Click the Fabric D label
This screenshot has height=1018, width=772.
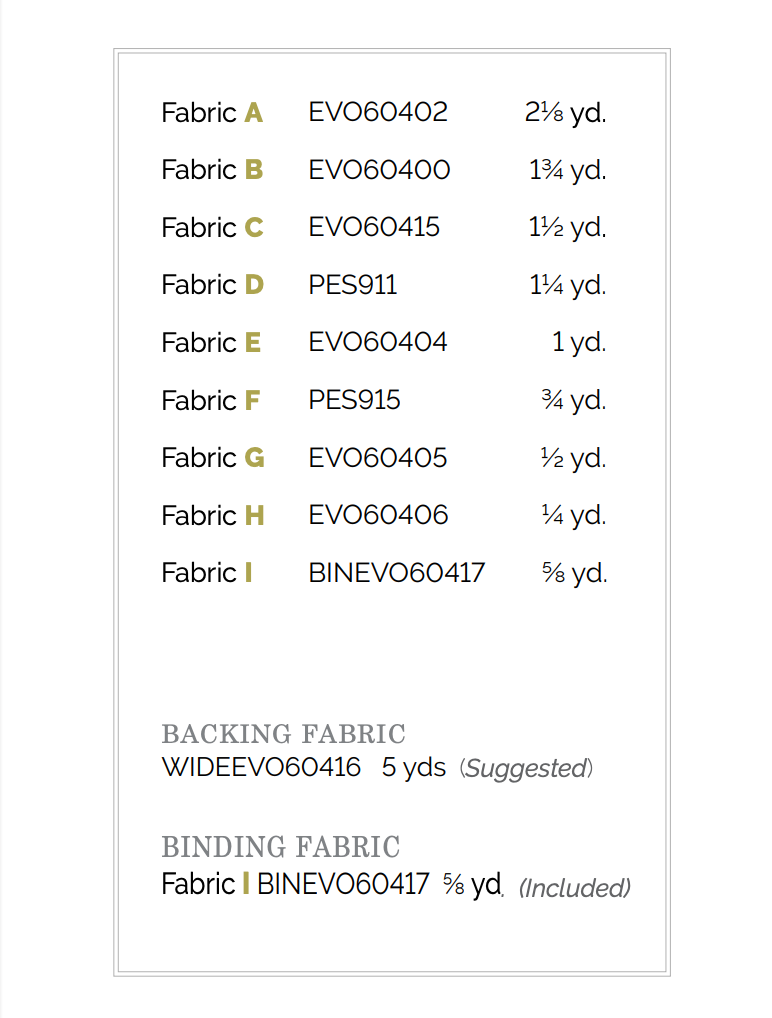pyautogui.click(x=212, y=285)
